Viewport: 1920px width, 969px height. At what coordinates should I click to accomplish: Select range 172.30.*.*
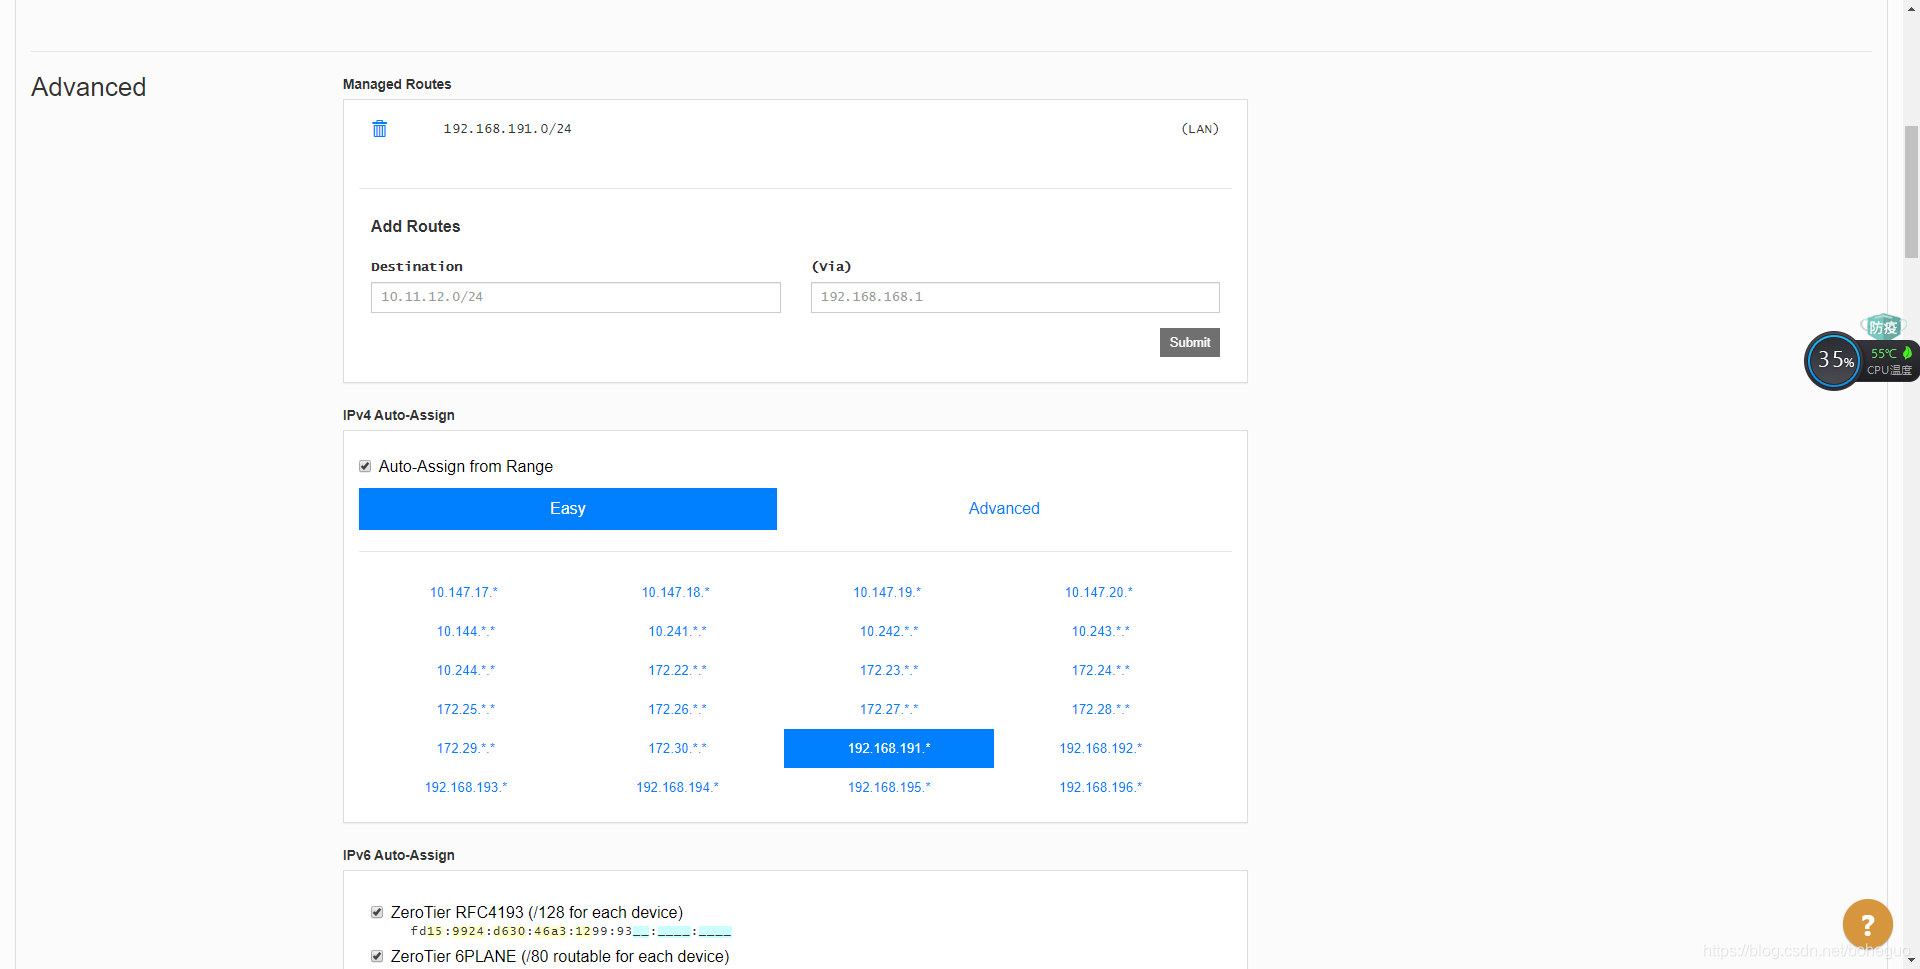[677, 749]
